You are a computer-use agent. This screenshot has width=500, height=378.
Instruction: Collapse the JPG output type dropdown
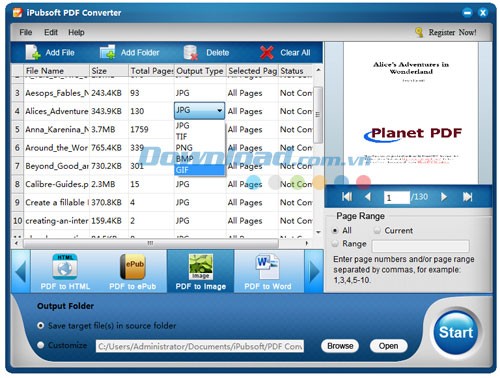pyautogui.click(x=220, y=110)
